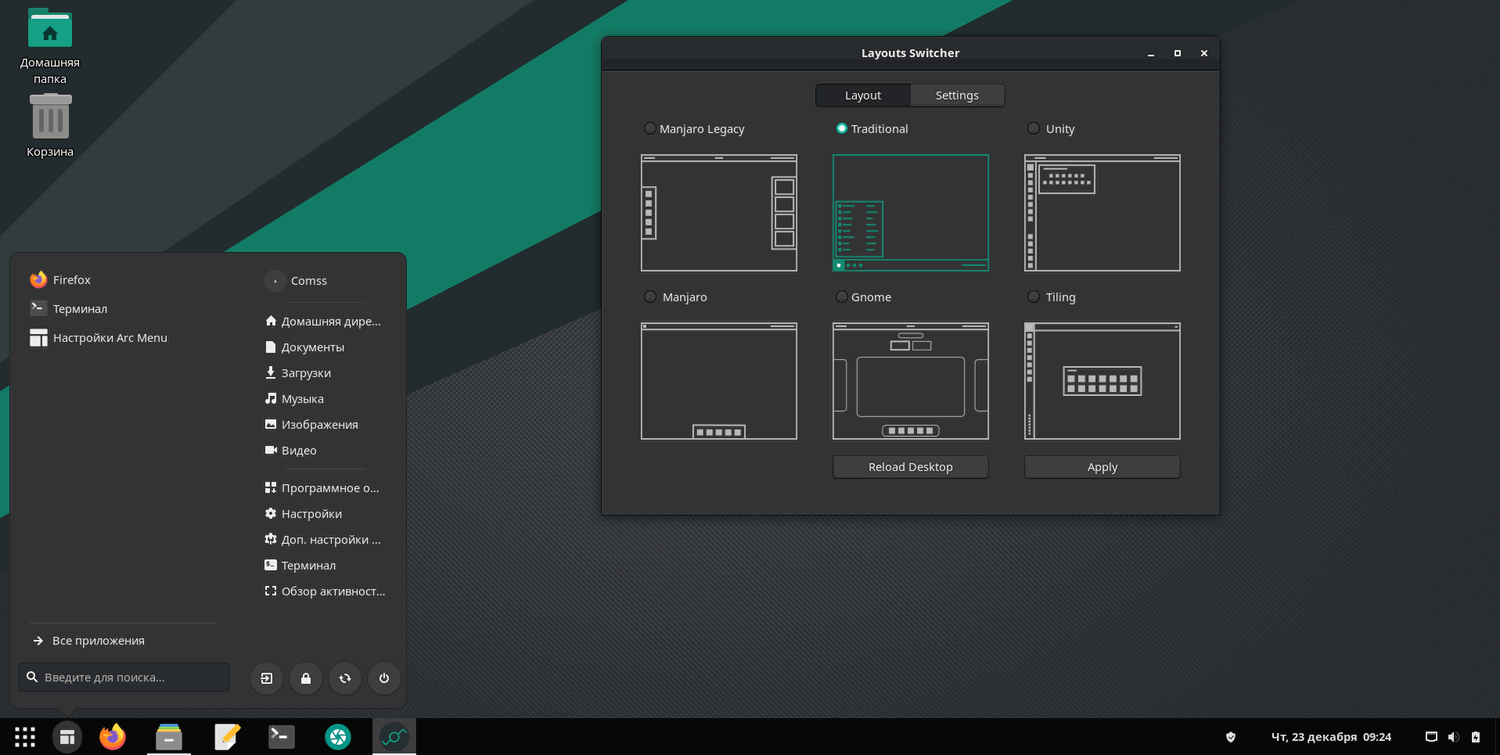
Task: Click the Arc Menu search field
Action: coord(130,678)
